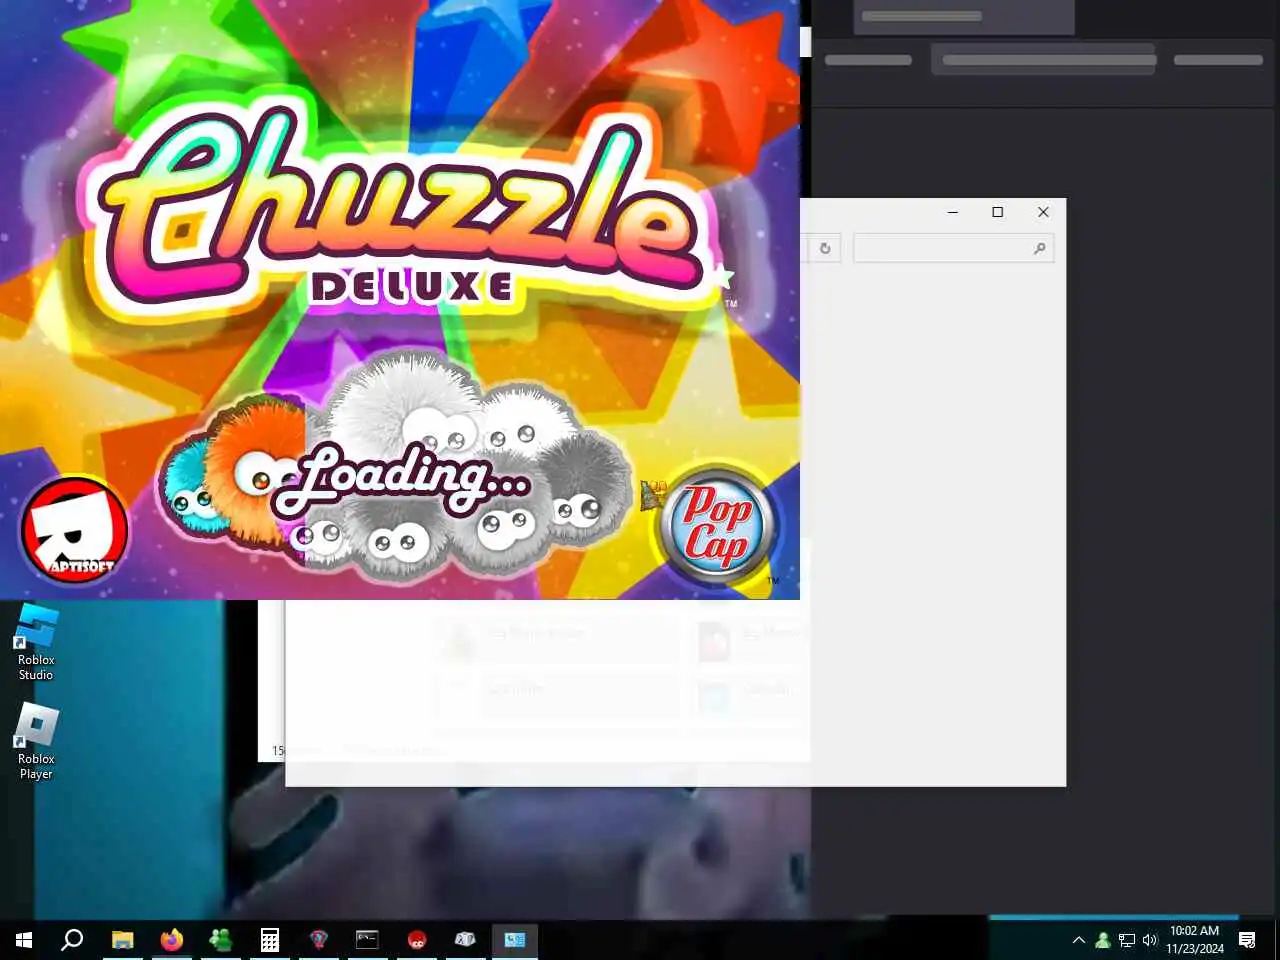
Task: Close the white Explorer window
Action: (x=1043, y=212)
